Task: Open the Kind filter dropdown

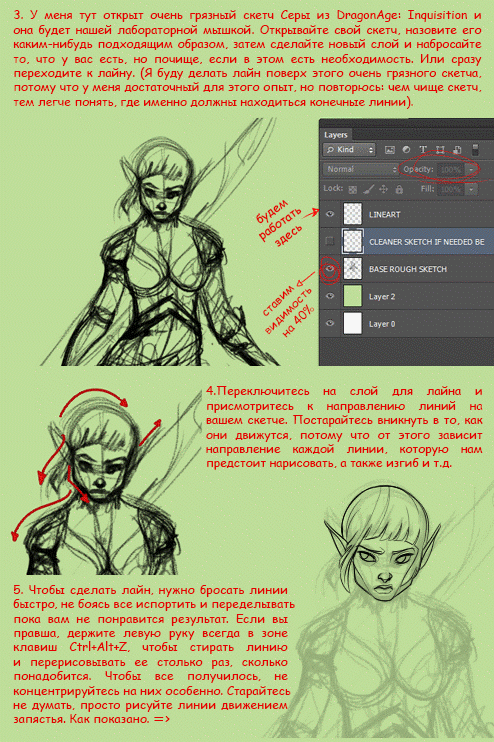Action: click(x=349, y=150)
